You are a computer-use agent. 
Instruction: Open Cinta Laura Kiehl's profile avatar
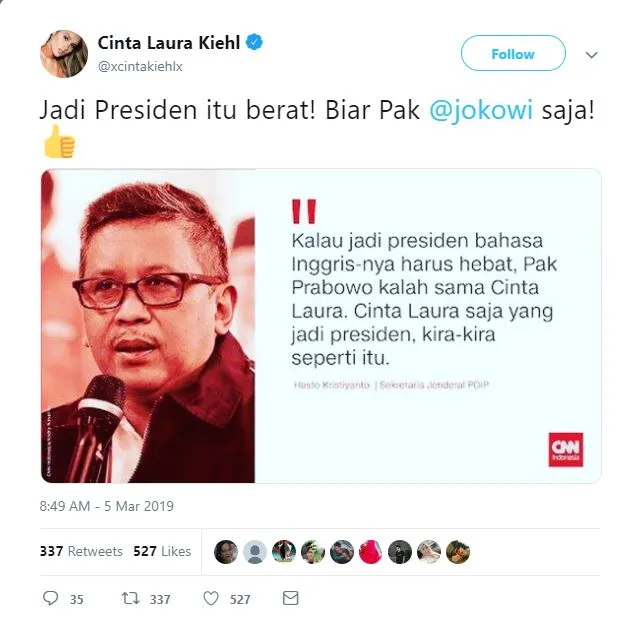coord(64,54)
